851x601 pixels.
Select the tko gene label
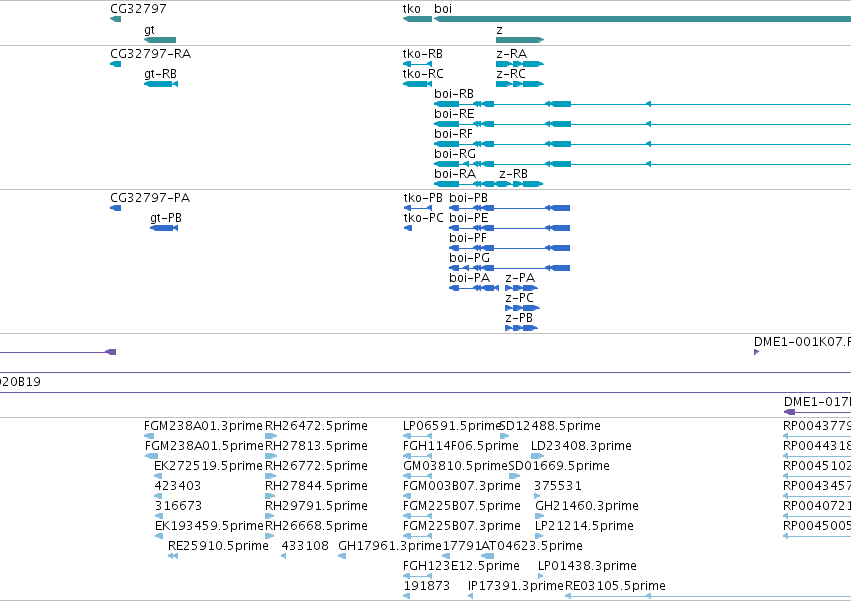pyautogui.click(x=411, y=9)
